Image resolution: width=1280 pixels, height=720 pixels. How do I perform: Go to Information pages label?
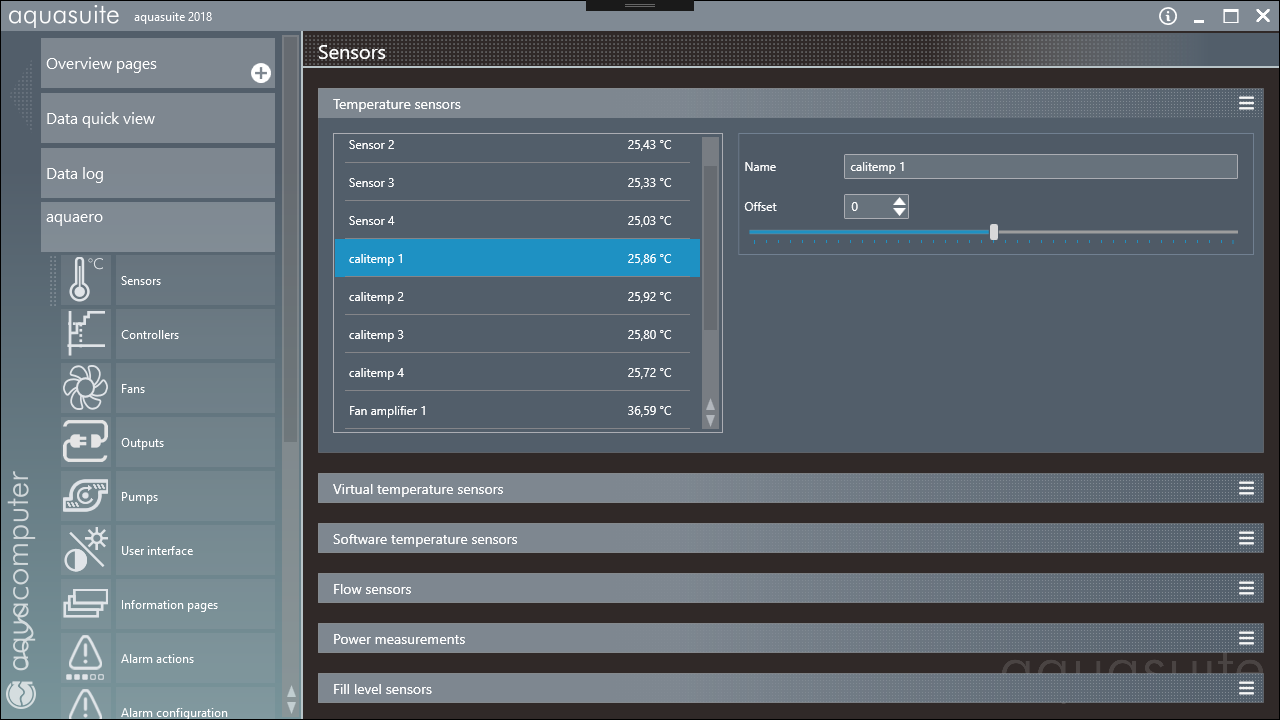tap(169, 605)
